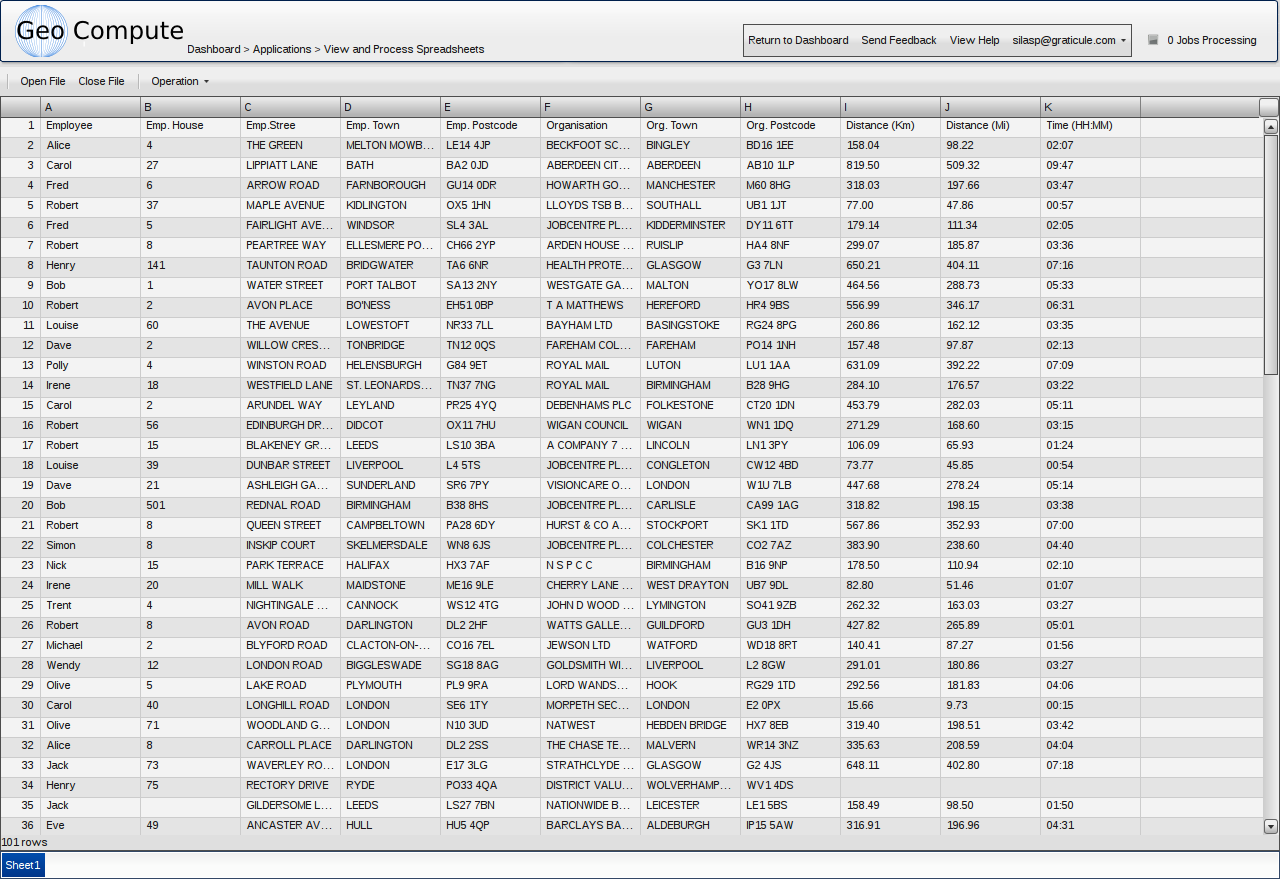Click the 'NATWEST' organisation cell
Screen dimensions: 1280x879
(591, 725)
